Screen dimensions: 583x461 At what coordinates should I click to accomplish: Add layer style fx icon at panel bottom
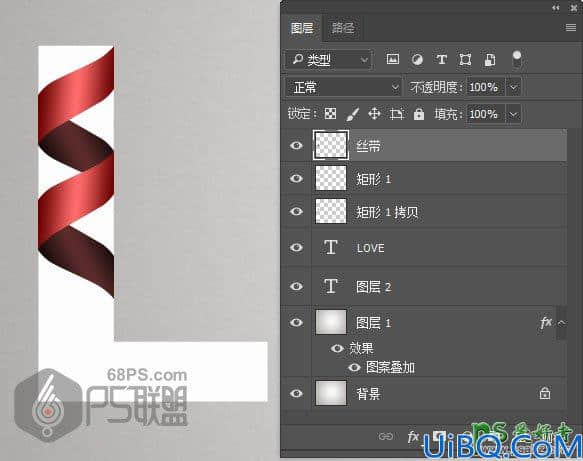413,436
